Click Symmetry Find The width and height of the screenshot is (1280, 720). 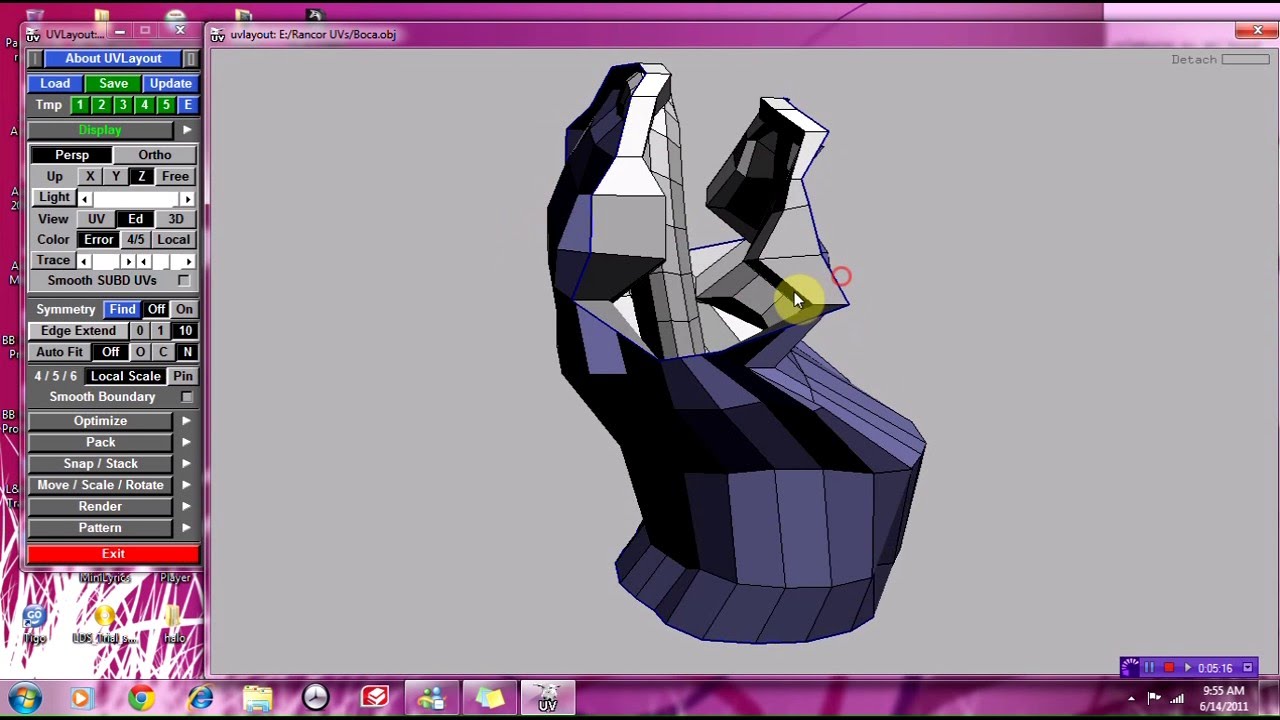(x=122, y=310)
